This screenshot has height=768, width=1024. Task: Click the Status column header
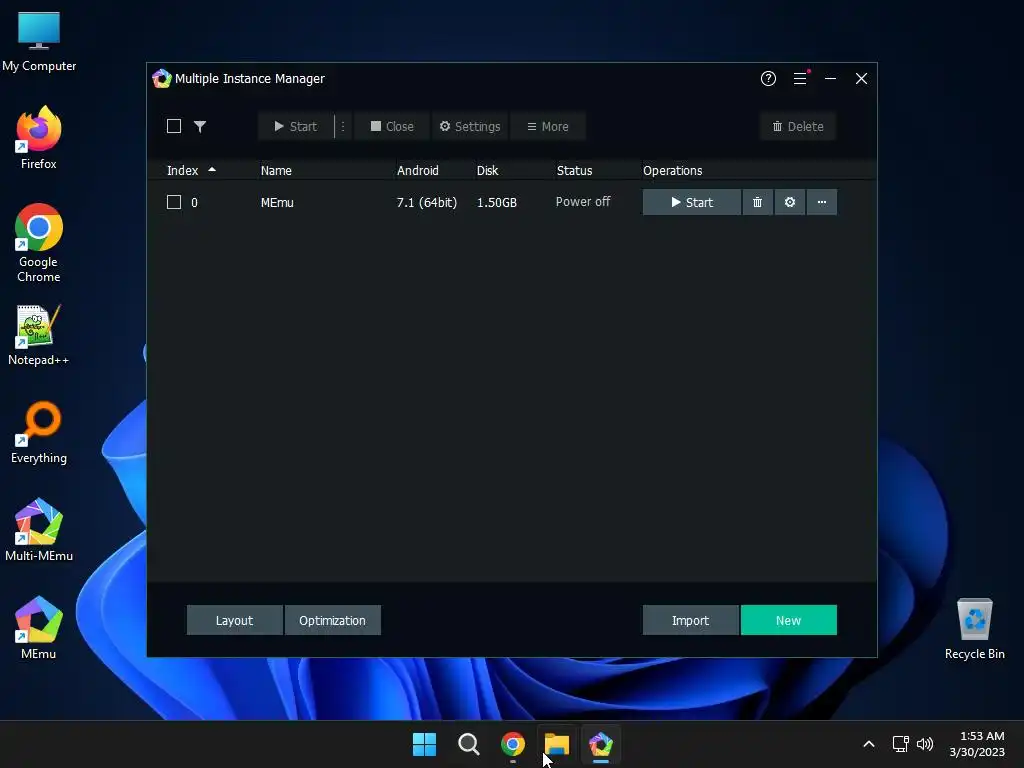tap(574, 170)
